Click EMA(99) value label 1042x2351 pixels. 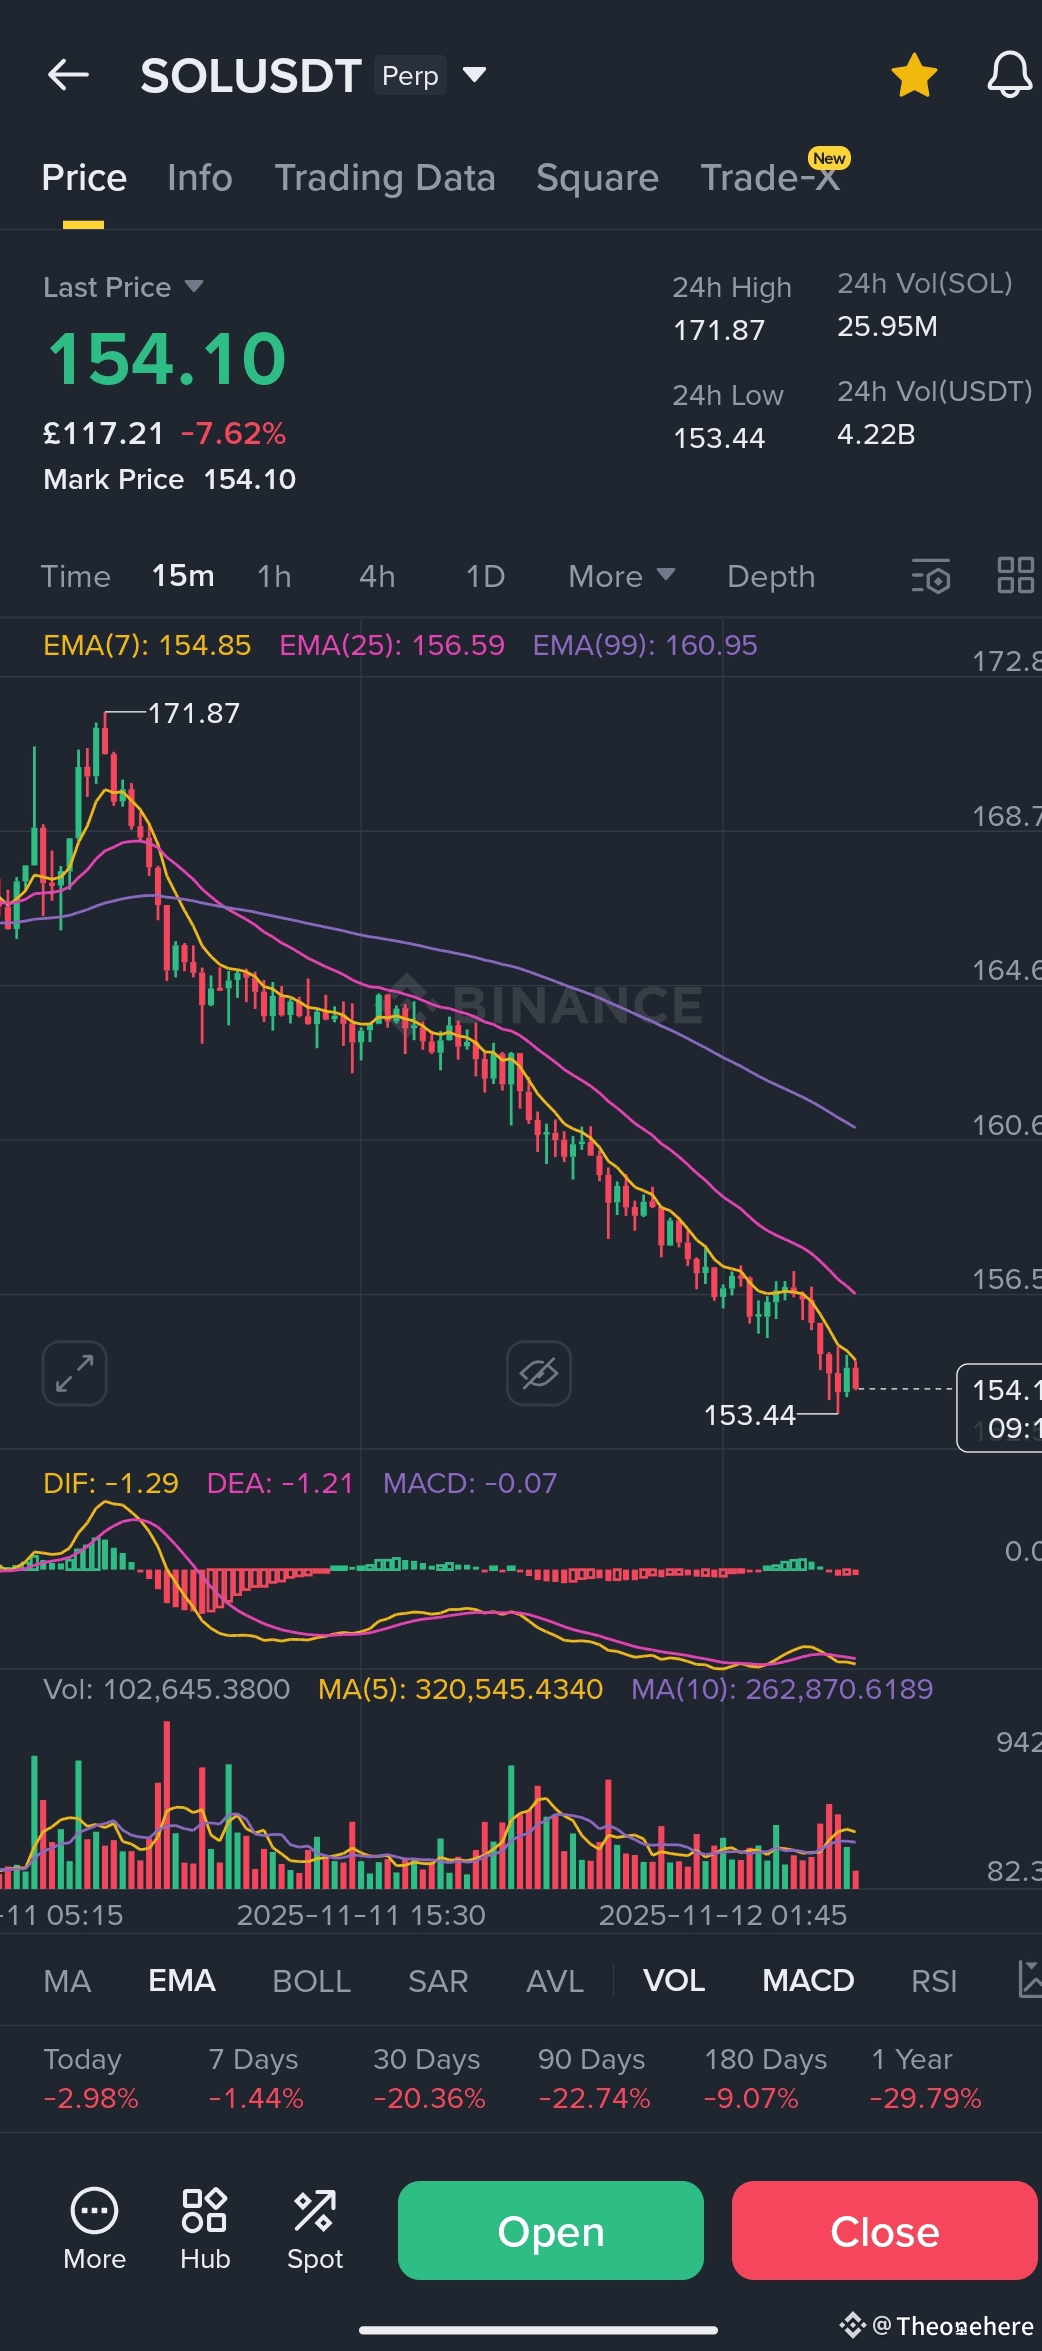(645, 645)
